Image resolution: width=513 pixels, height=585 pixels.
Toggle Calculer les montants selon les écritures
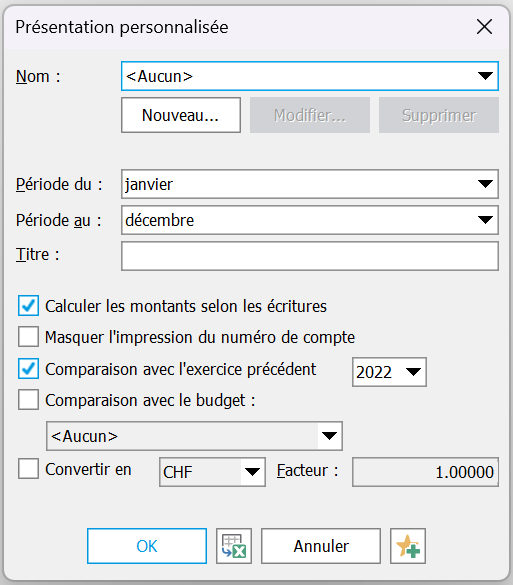tap(28, 306)
